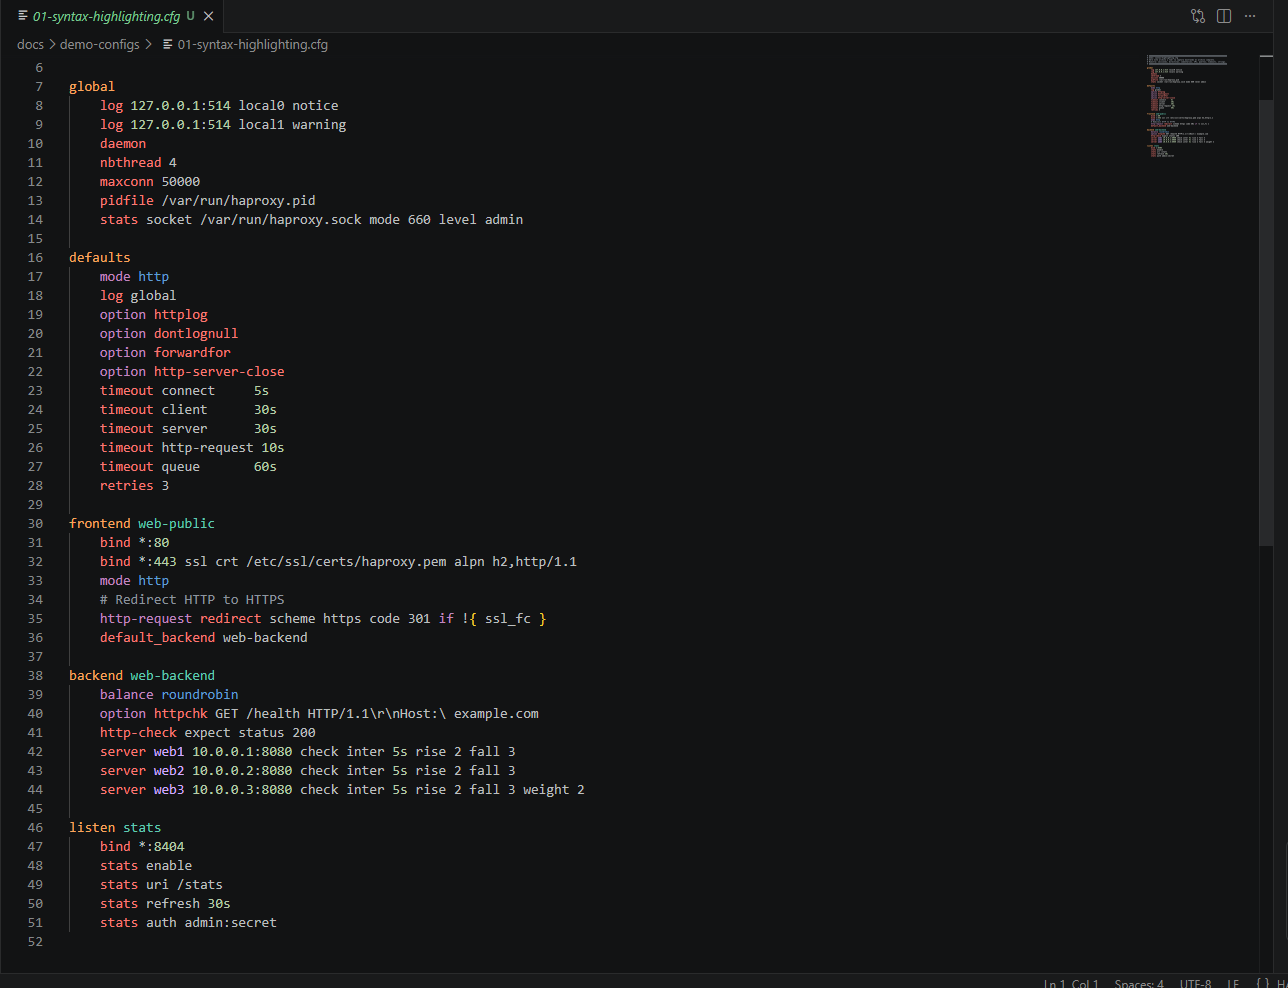
Task: Open the Spaces: 4 indentation setting
Action: [x=1138, y=982]
